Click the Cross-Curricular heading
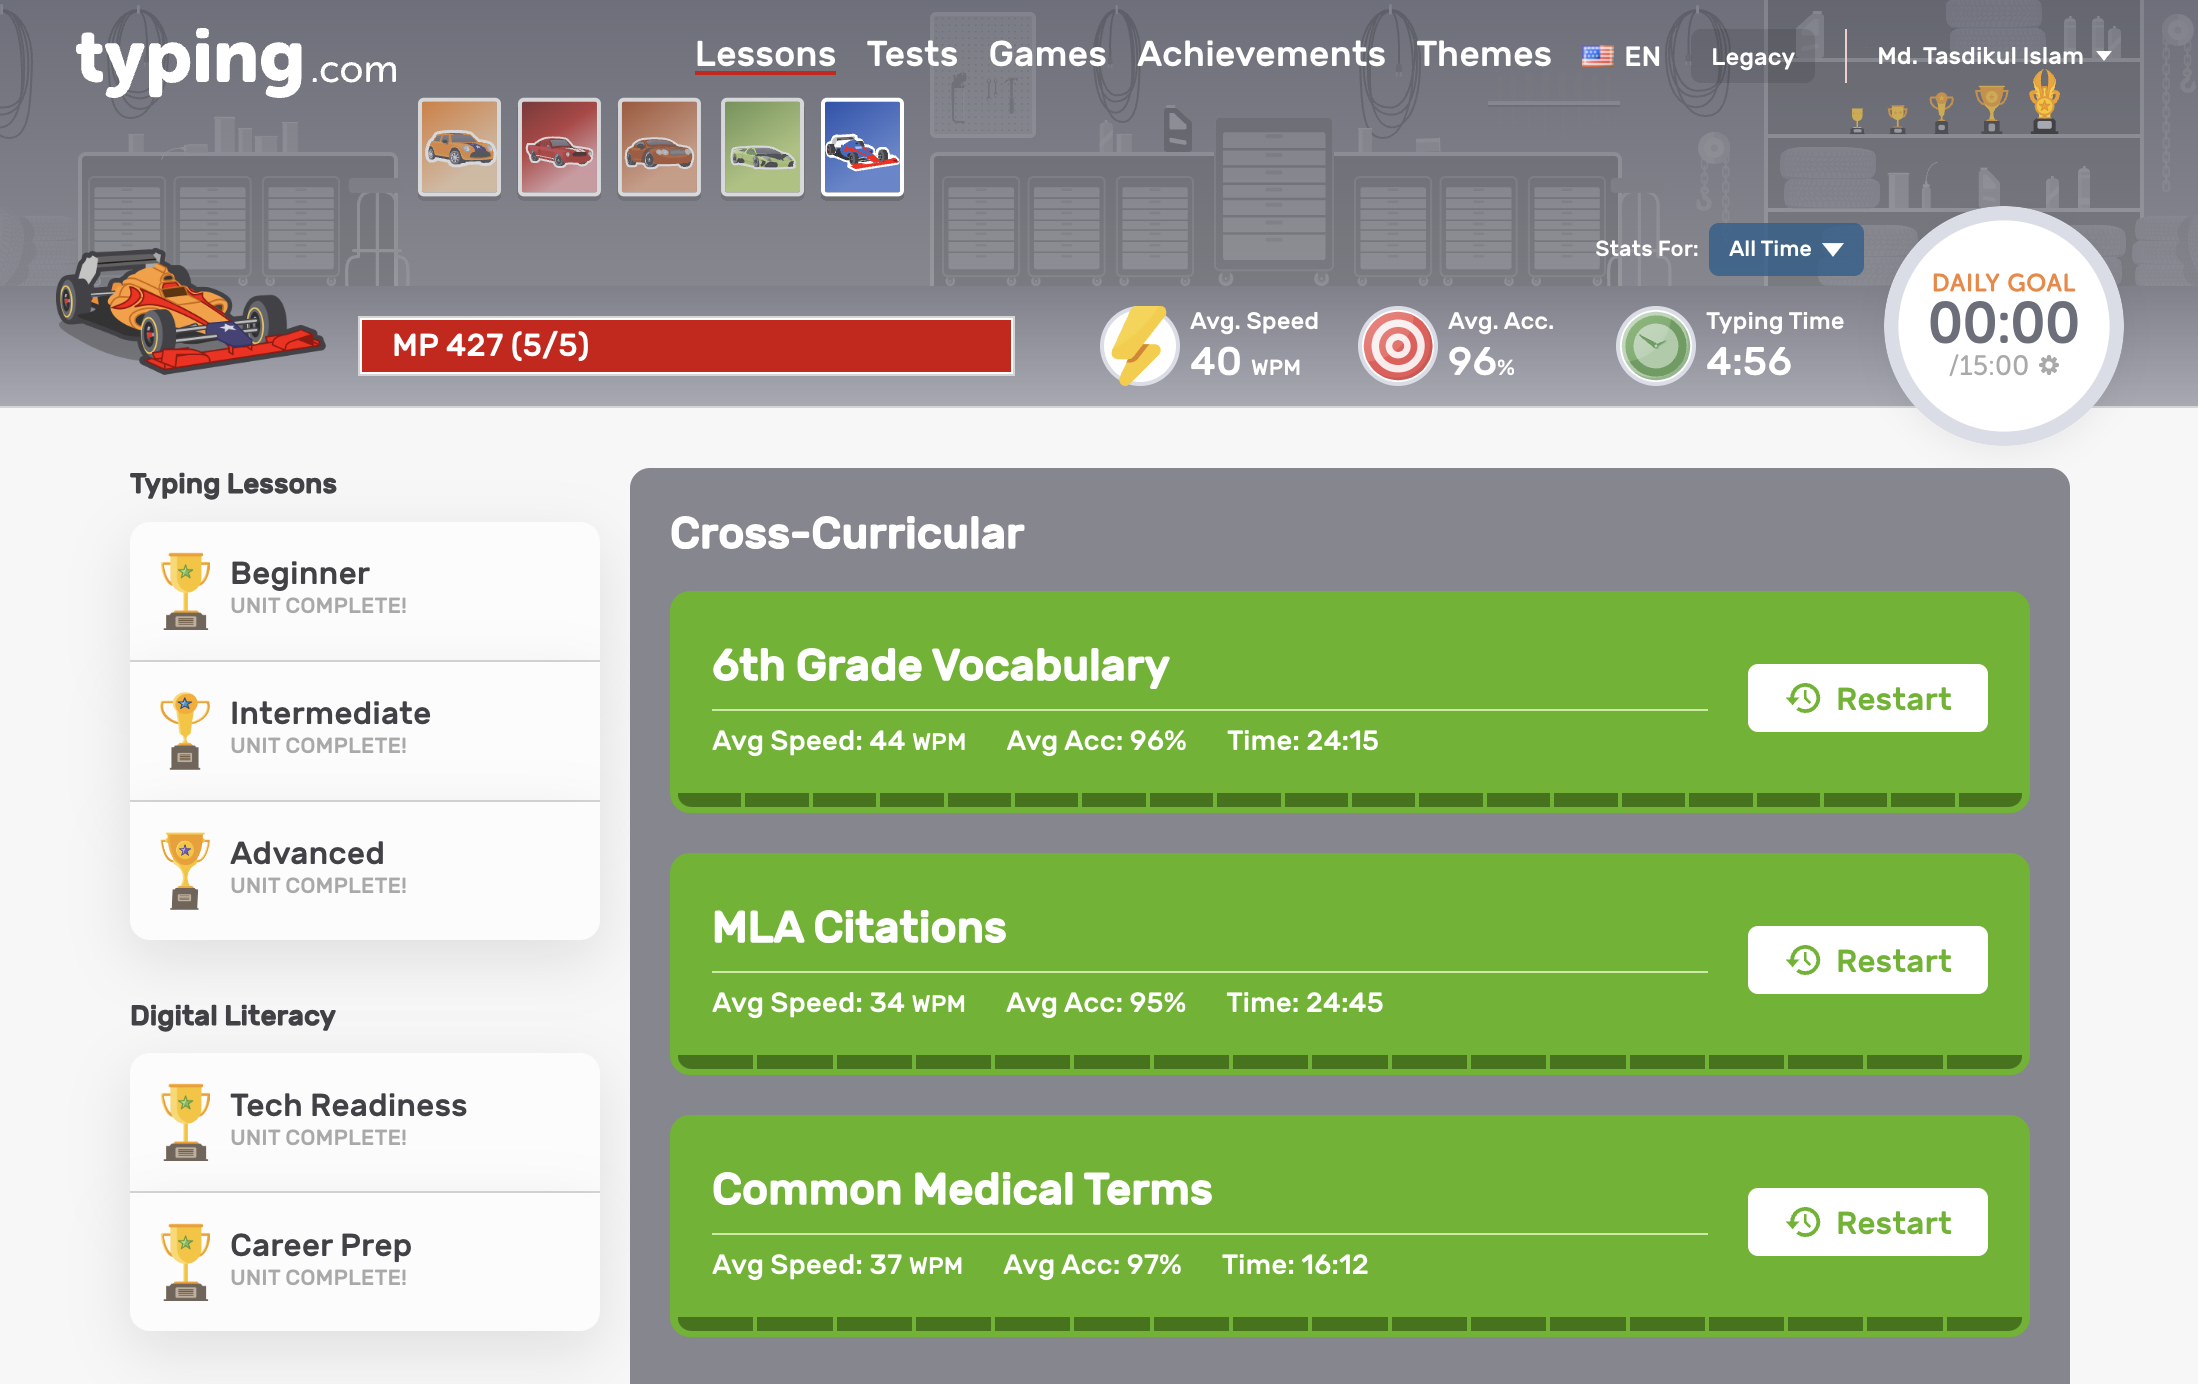 click(x=847, y=533)
